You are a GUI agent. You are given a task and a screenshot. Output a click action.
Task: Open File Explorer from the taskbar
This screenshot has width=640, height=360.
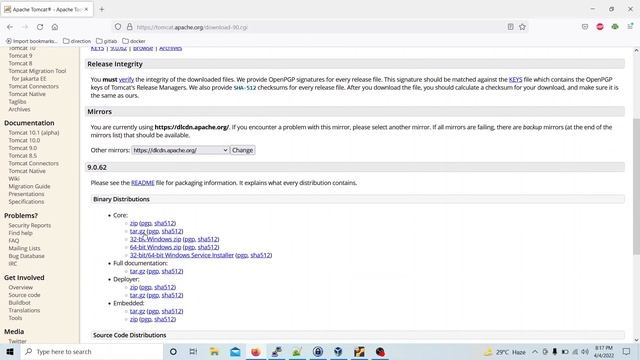coord(214,351)
